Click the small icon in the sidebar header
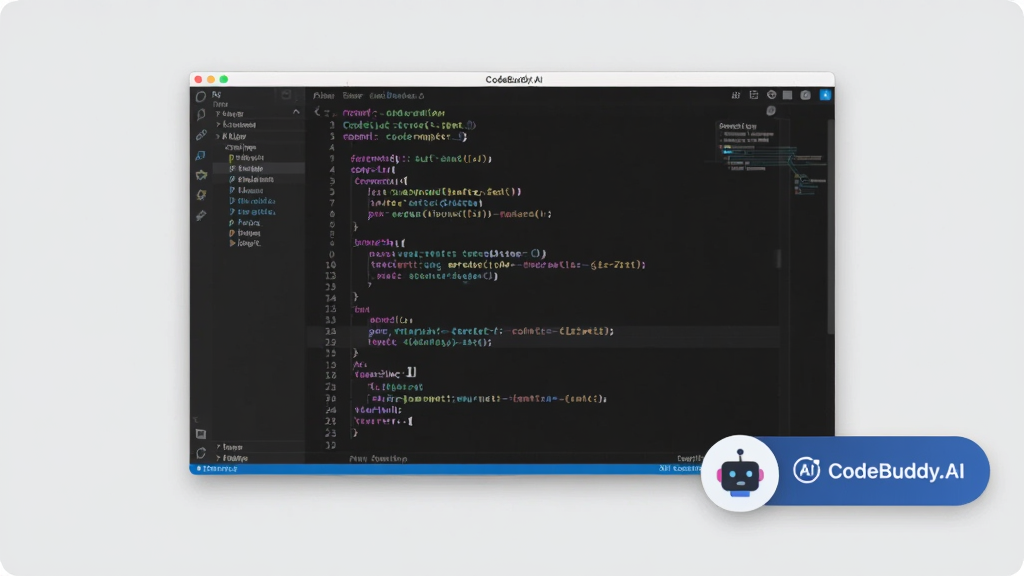 (286, 95)
